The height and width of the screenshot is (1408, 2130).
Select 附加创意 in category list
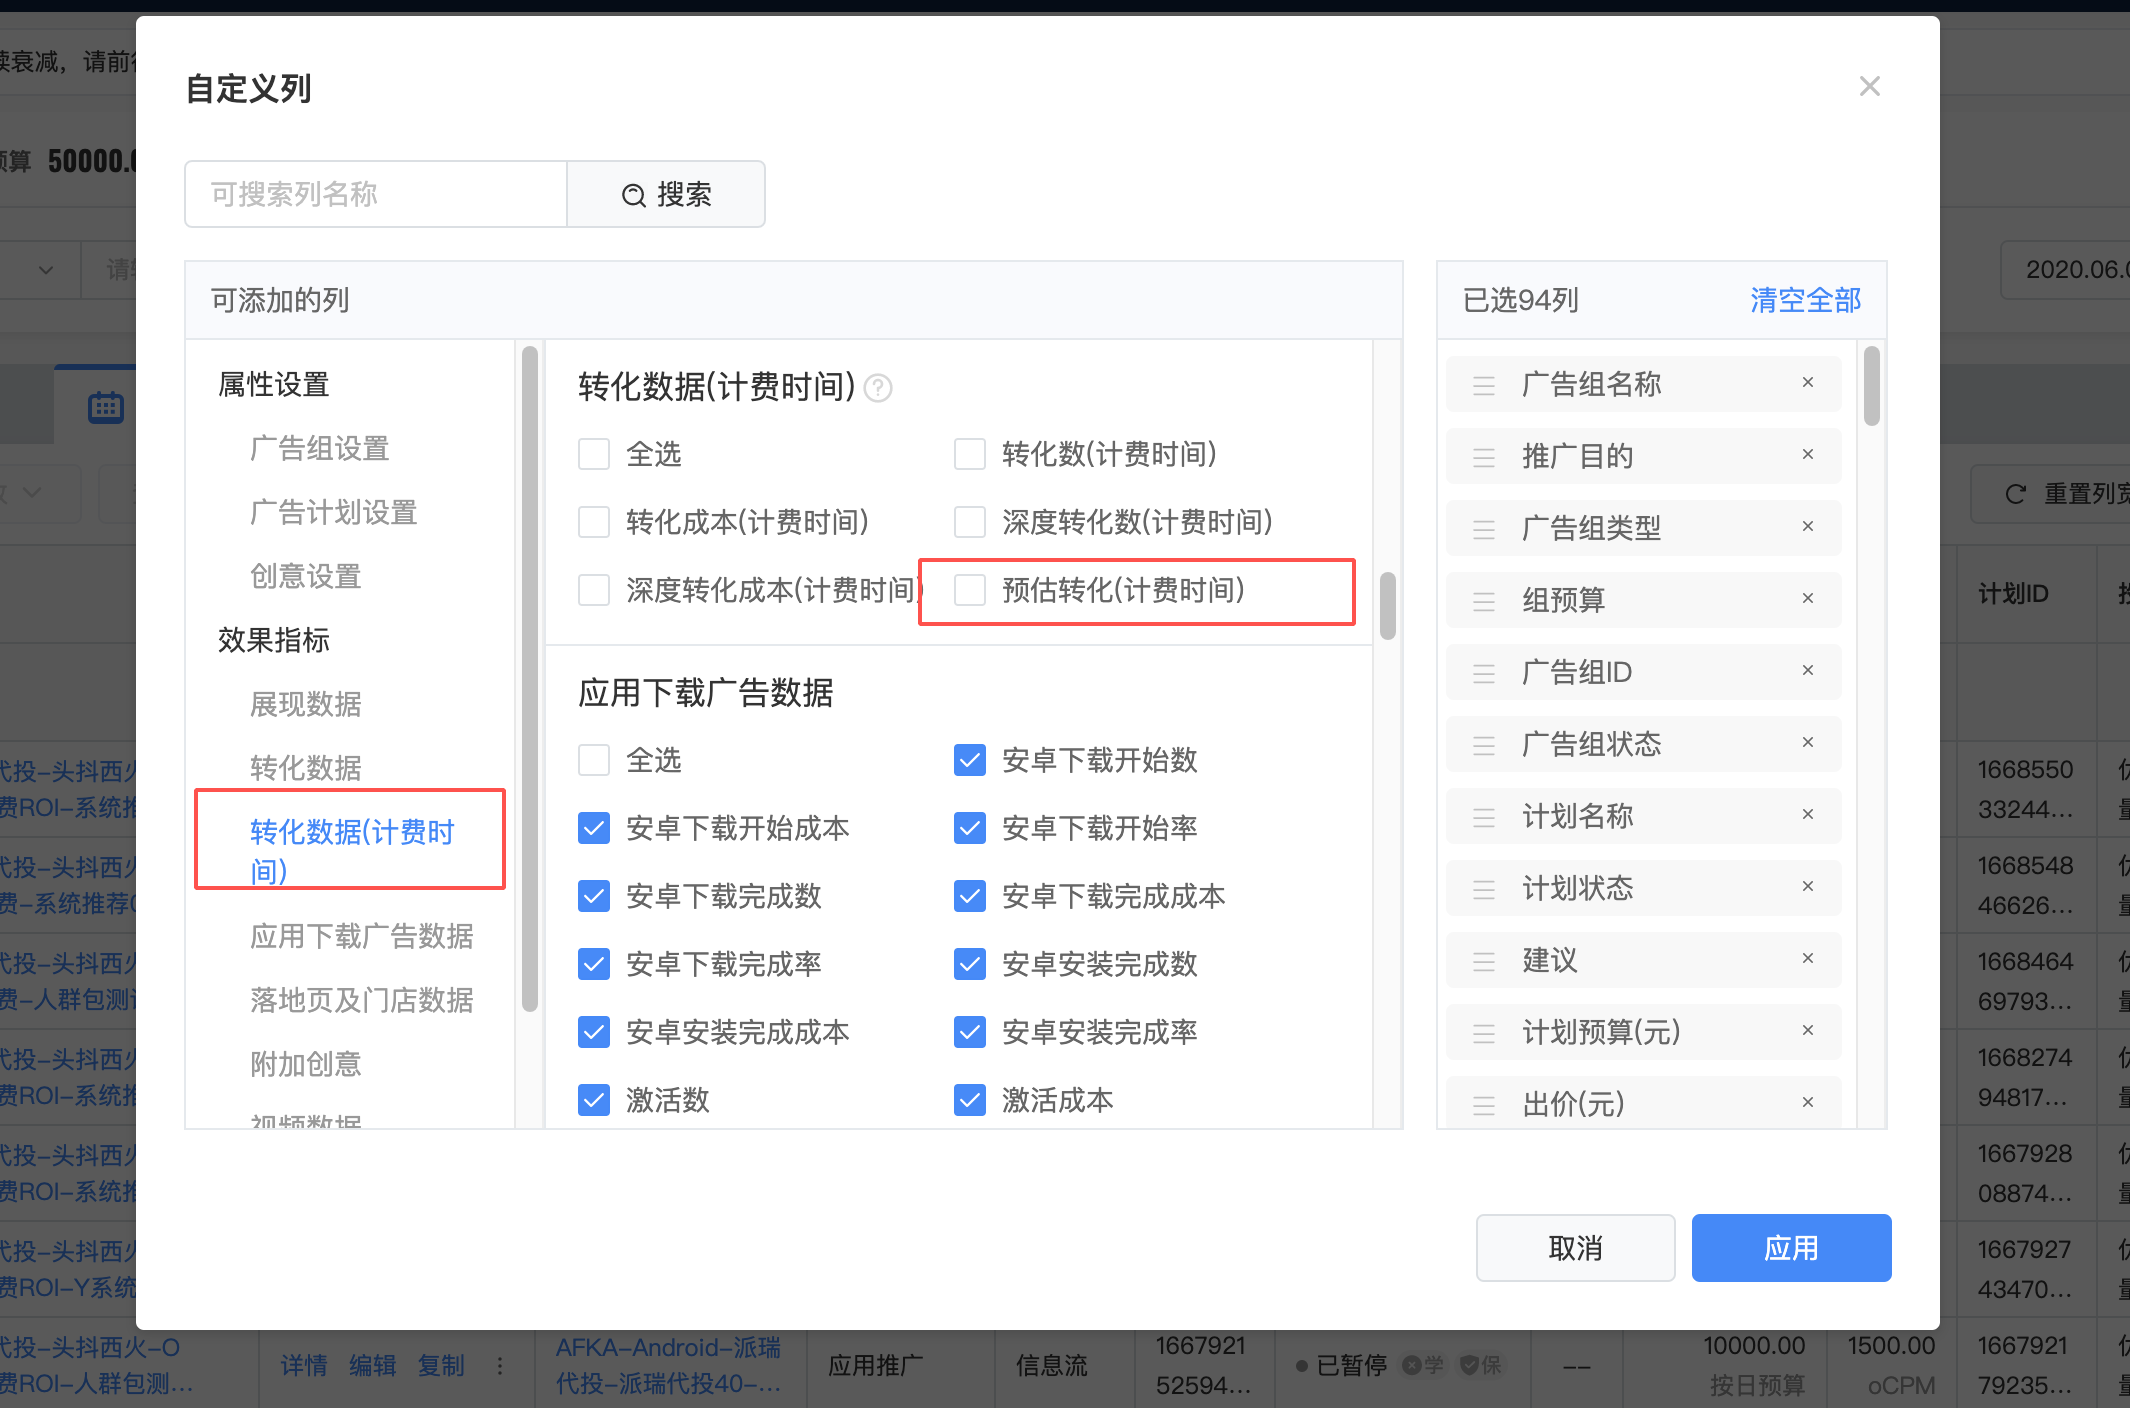pyautogui.click(x=306, y=1064)
